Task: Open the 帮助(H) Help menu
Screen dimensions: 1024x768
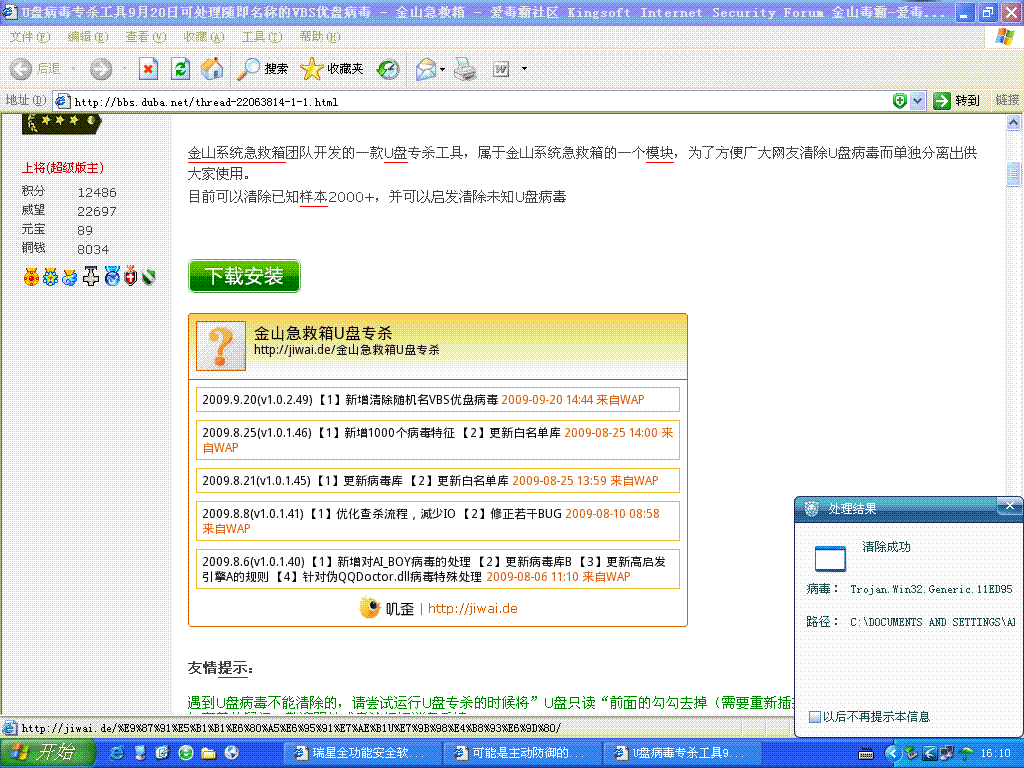Action: coord(319,37)
